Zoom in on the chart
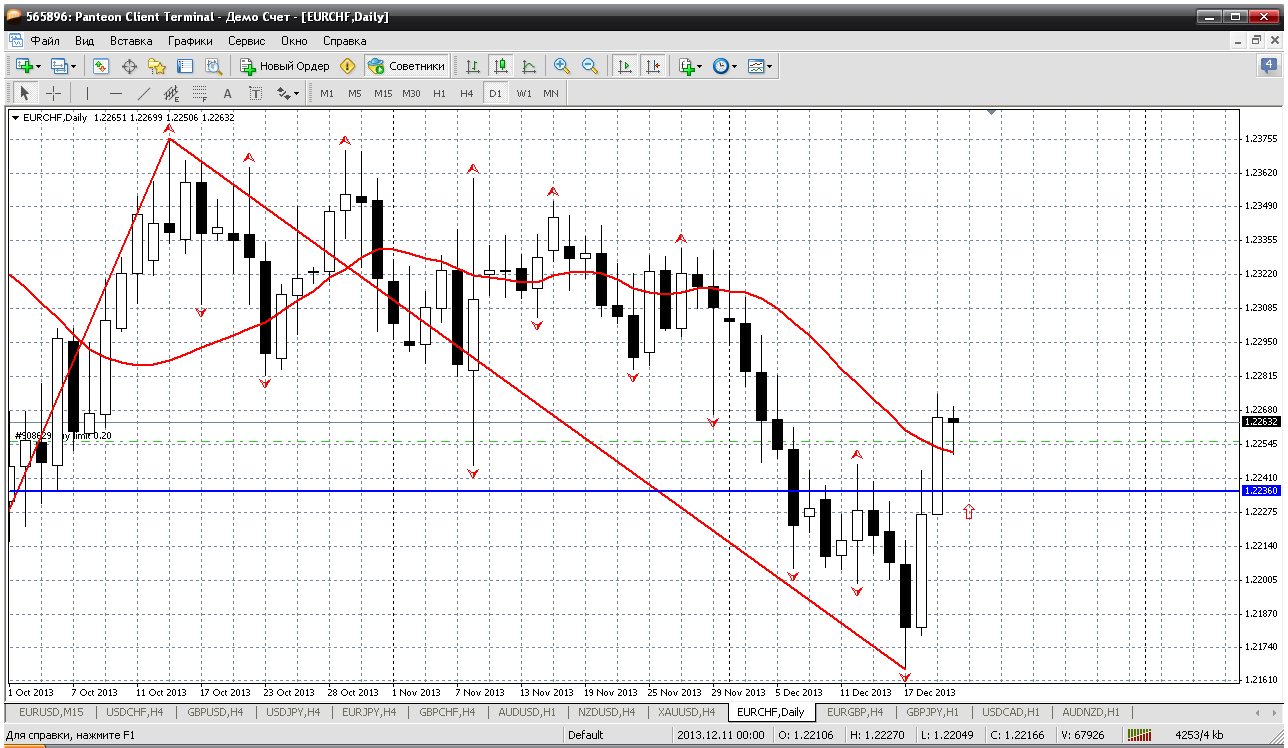Viewport: 1288px width, 748px height. tap(562, 66)
